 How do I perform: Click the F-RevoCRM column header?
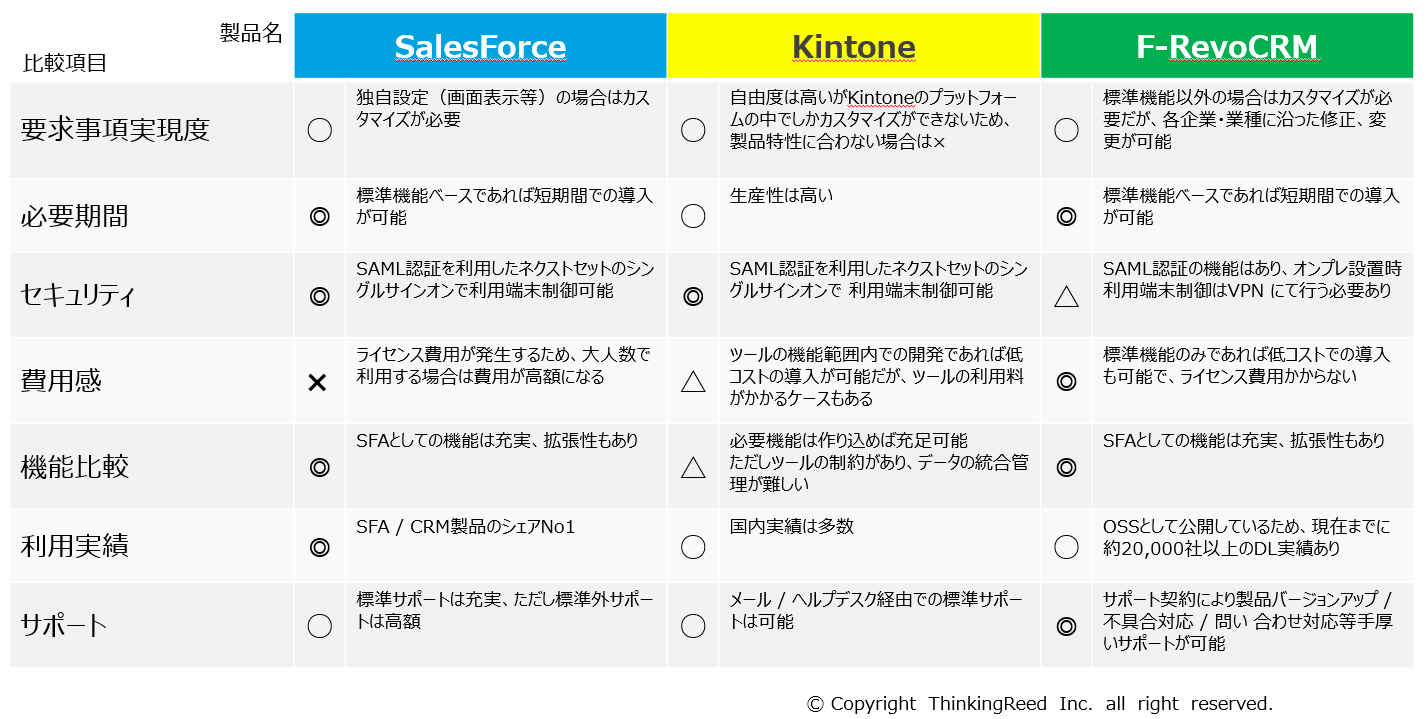(x=1227, y=46)
